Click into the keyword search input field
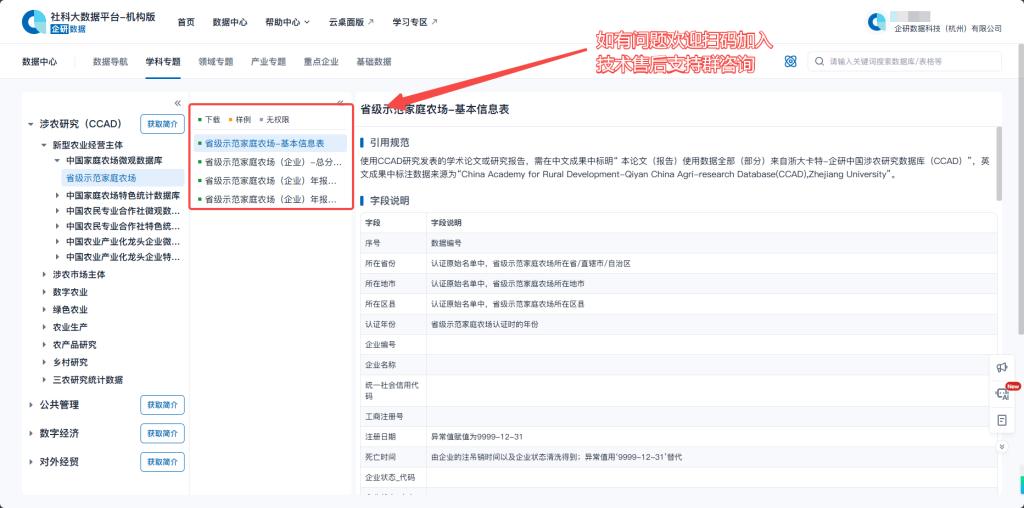Viewport: 1024px width, 508px height. coord(910,62)
